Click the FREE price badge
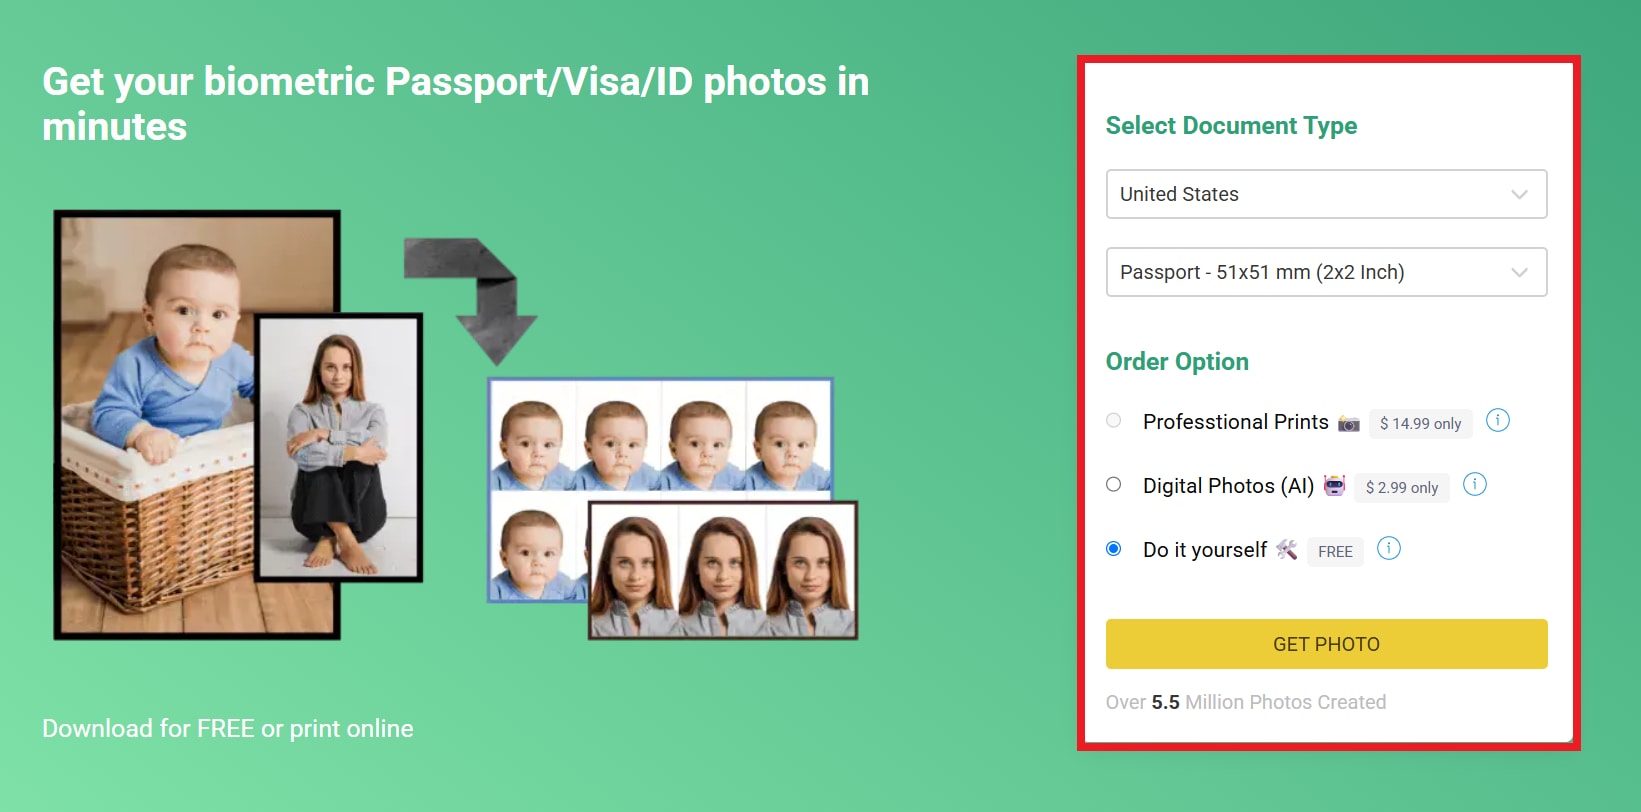 pos(1334,552)
